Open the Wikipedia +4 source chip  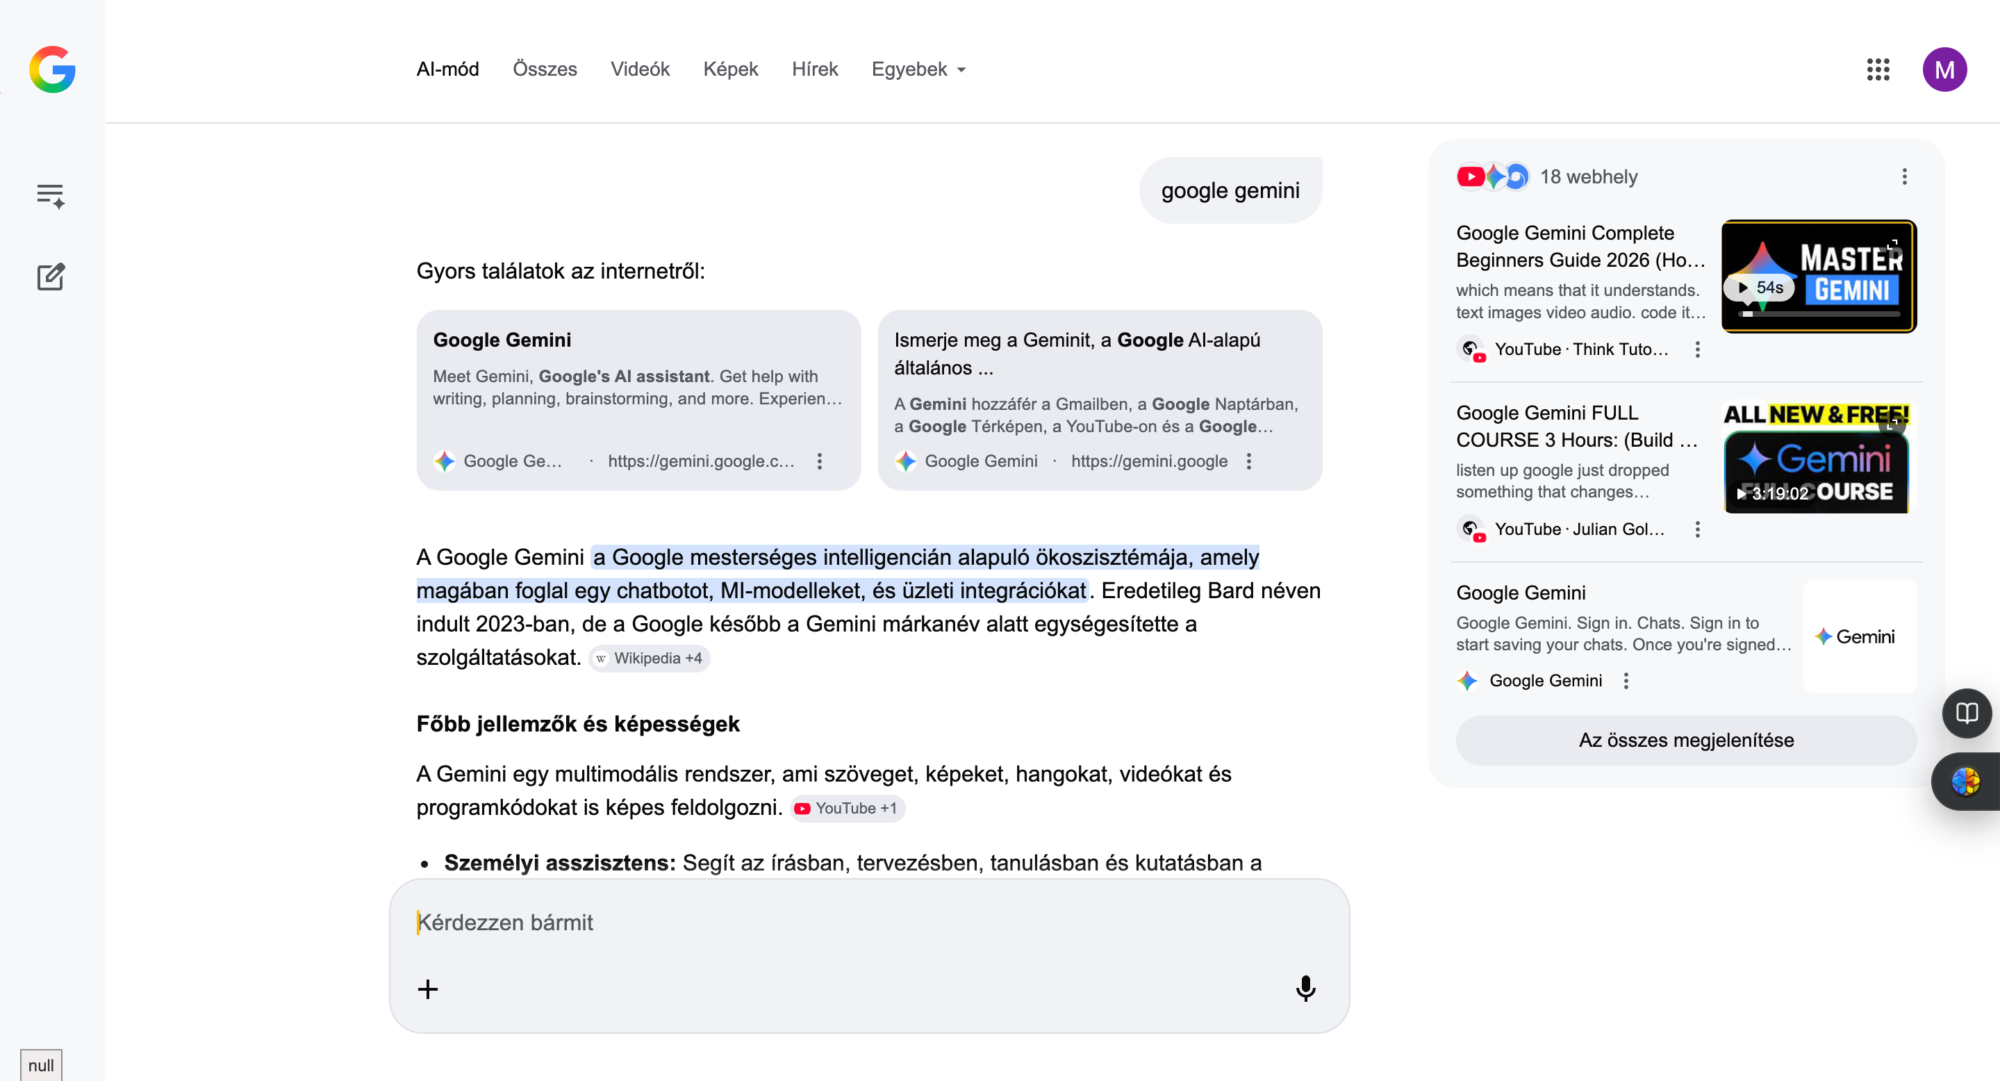[x=648, y=658]
